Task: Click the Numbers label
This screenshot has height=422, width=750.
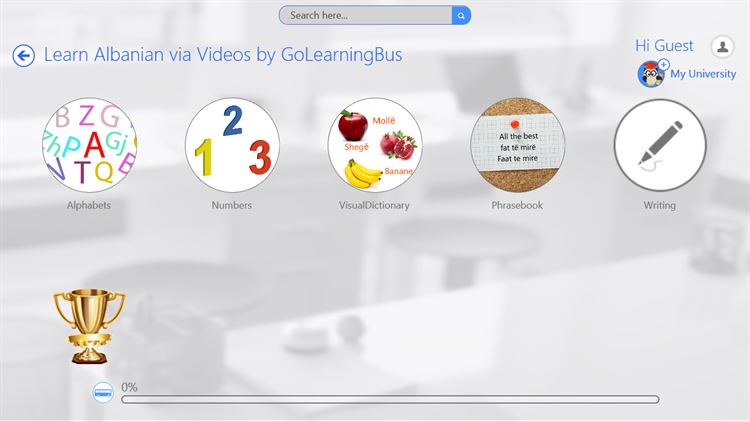Action: coord(232,205)
